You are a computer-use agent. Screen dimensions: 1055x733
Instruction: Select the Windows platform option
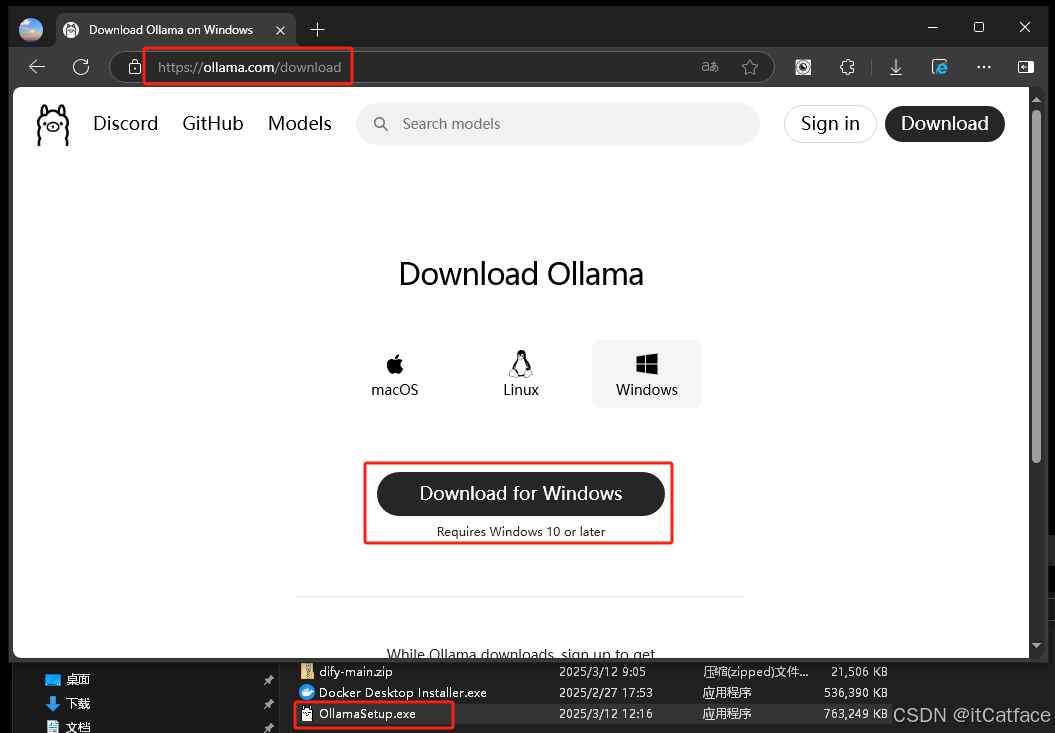[647, 374]
